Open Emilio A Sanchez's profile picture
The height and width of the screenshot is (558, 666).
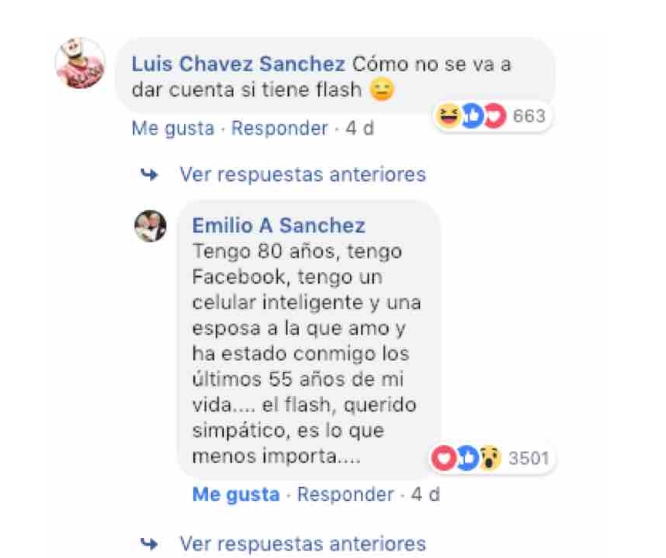click(x=150, y=226)
